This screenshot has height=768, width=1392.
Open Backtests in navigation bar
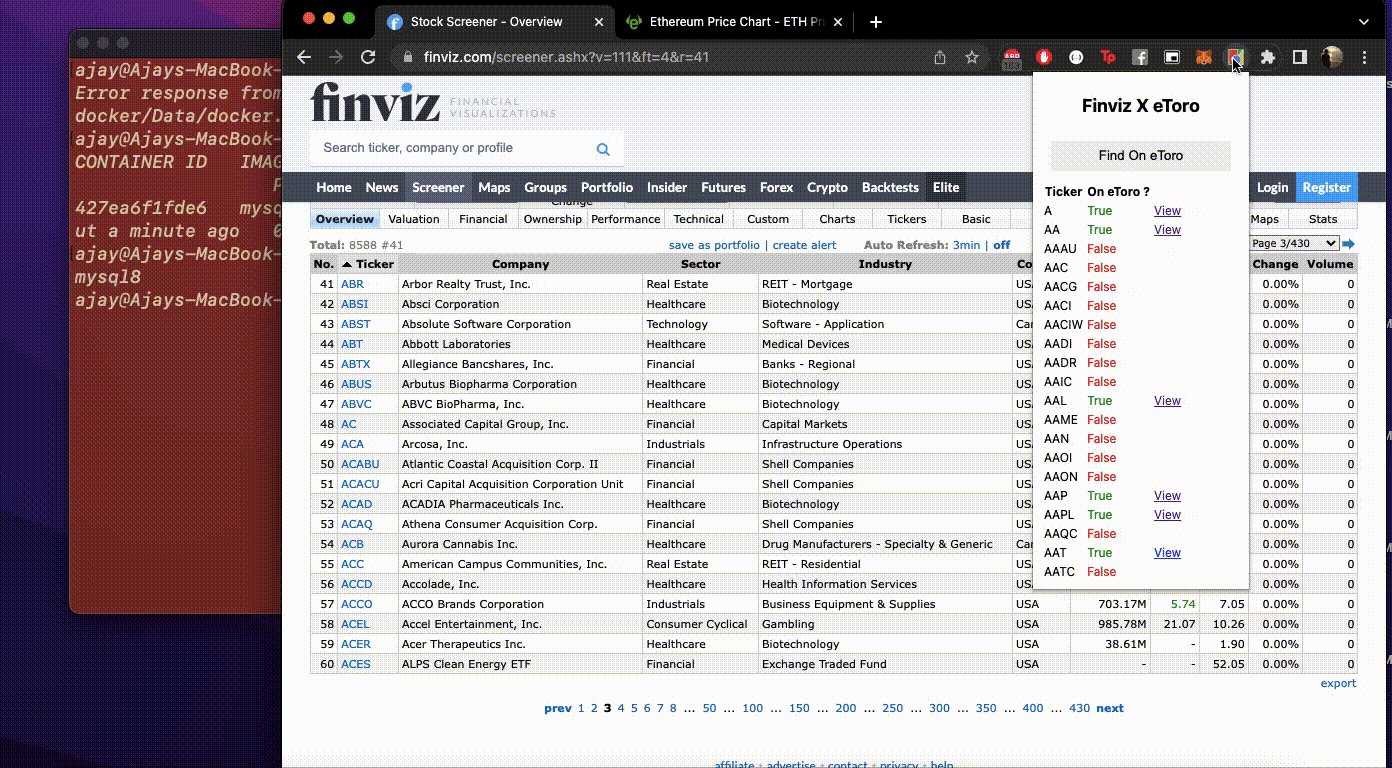(x=890, y=187)
